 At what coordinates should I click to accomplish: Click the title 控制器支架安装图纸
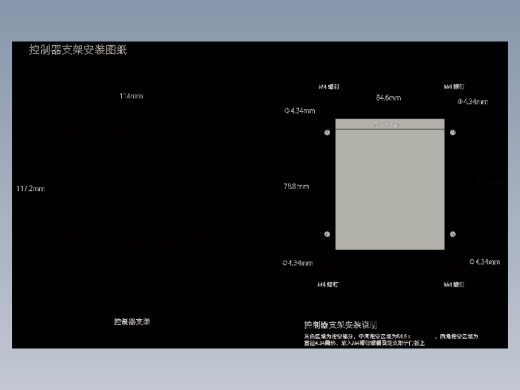(78, 50)
